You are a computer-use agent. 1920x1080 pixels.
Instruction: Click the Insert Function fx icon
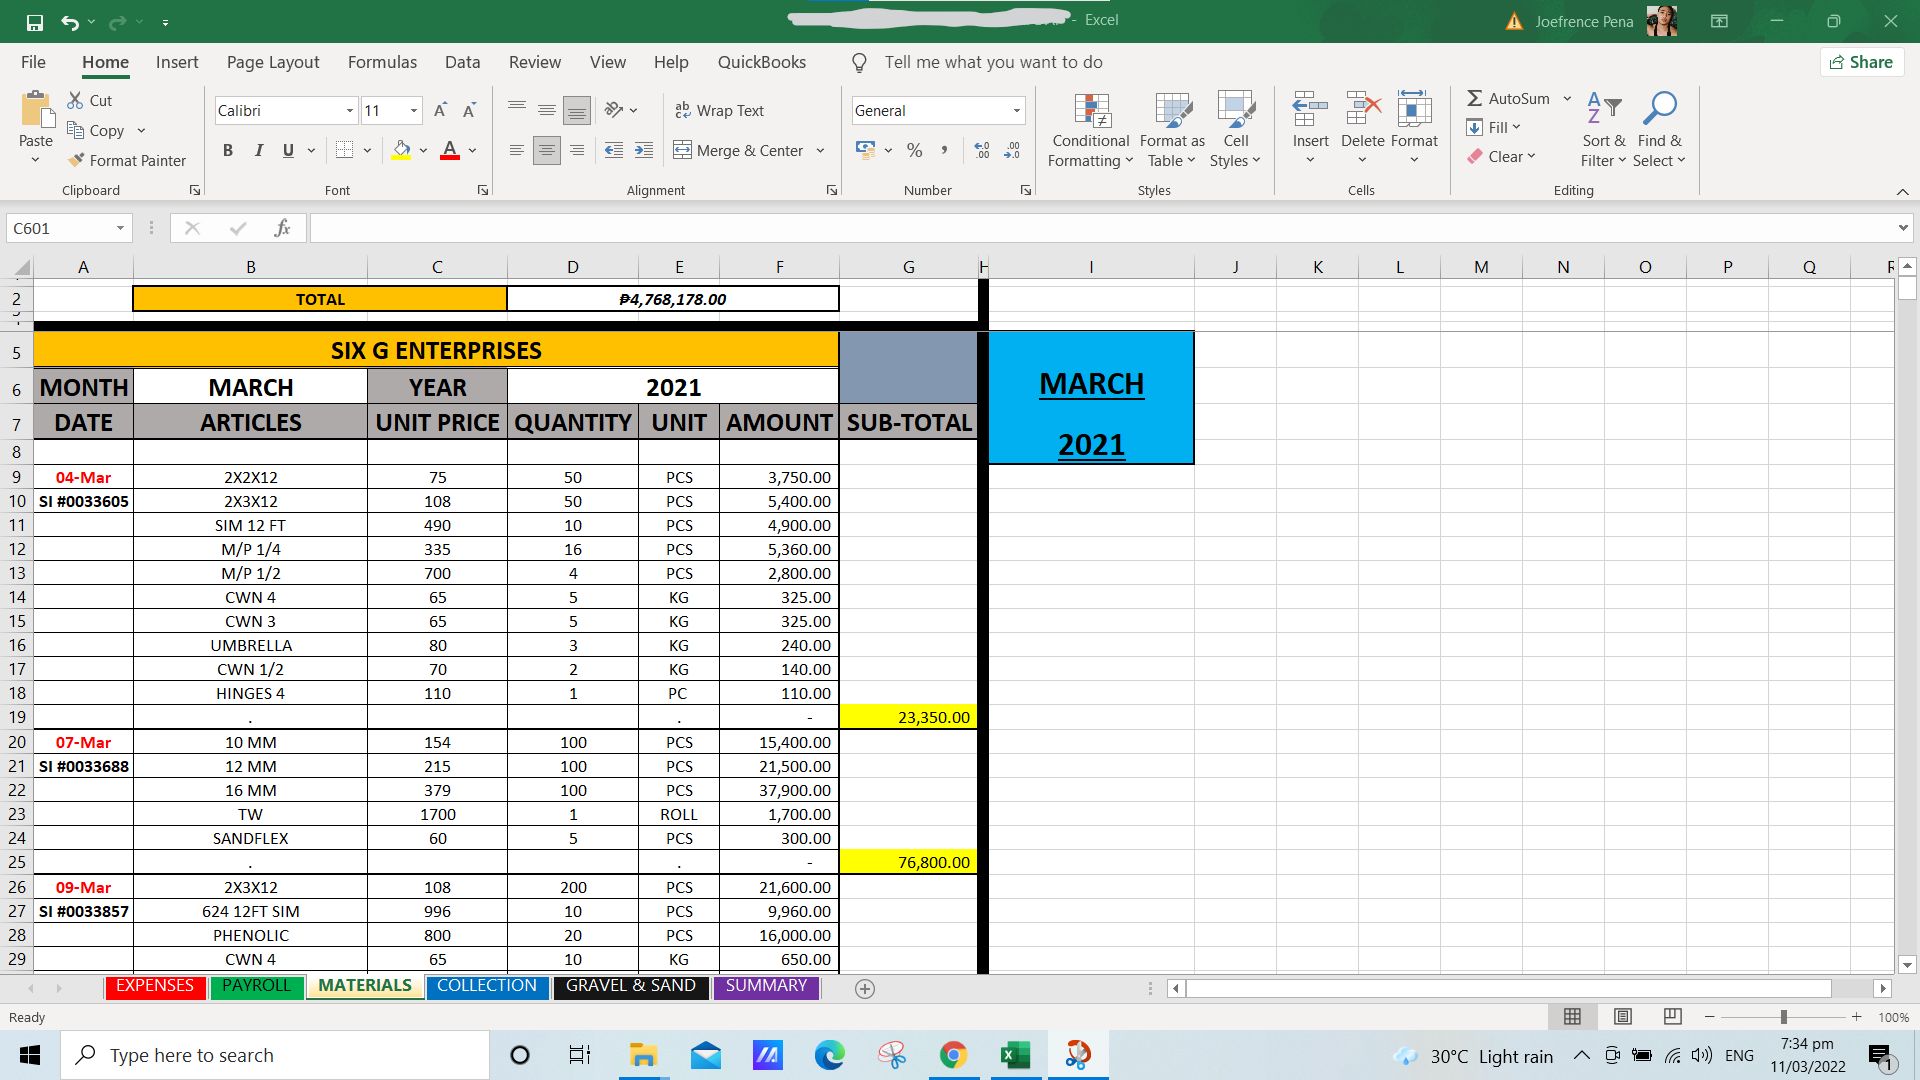[x=282, y=228]
